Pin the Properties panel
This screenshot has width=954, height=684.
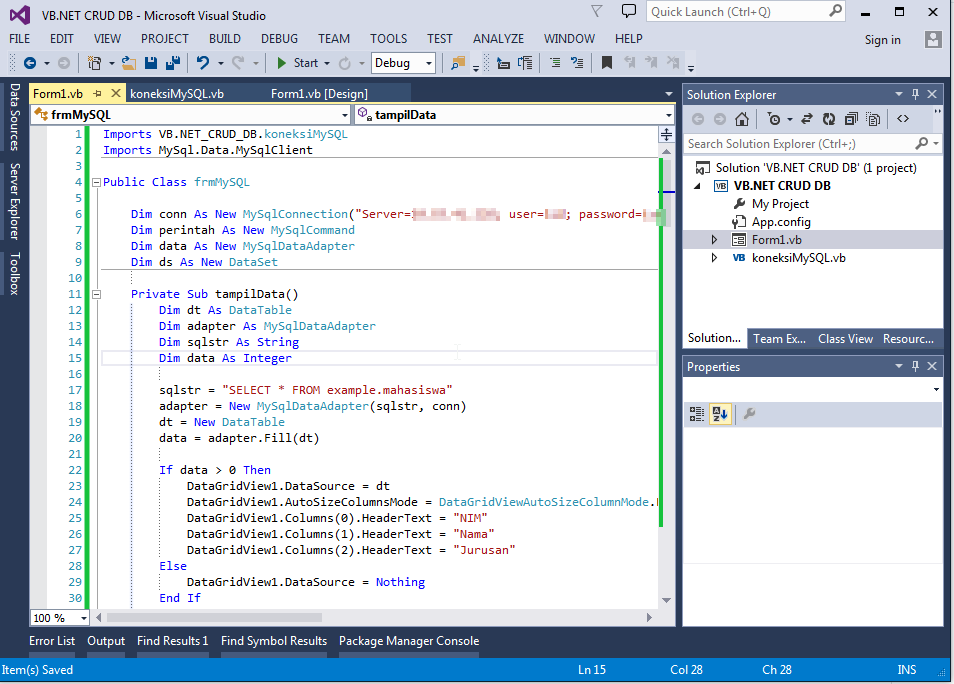(x=915, y=366)
